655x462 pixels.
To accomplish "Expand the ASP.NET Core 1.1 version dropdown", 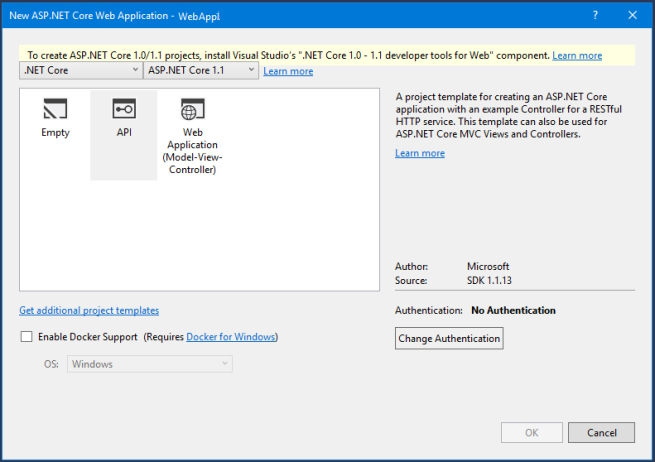I will [x=201, y=71].
